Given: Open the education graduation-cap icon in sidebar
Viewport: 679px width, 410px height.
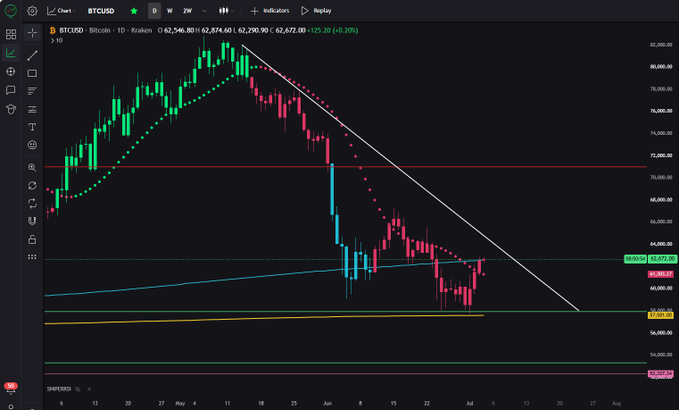Looking at the screenshot, I should (x=11, y=109).
